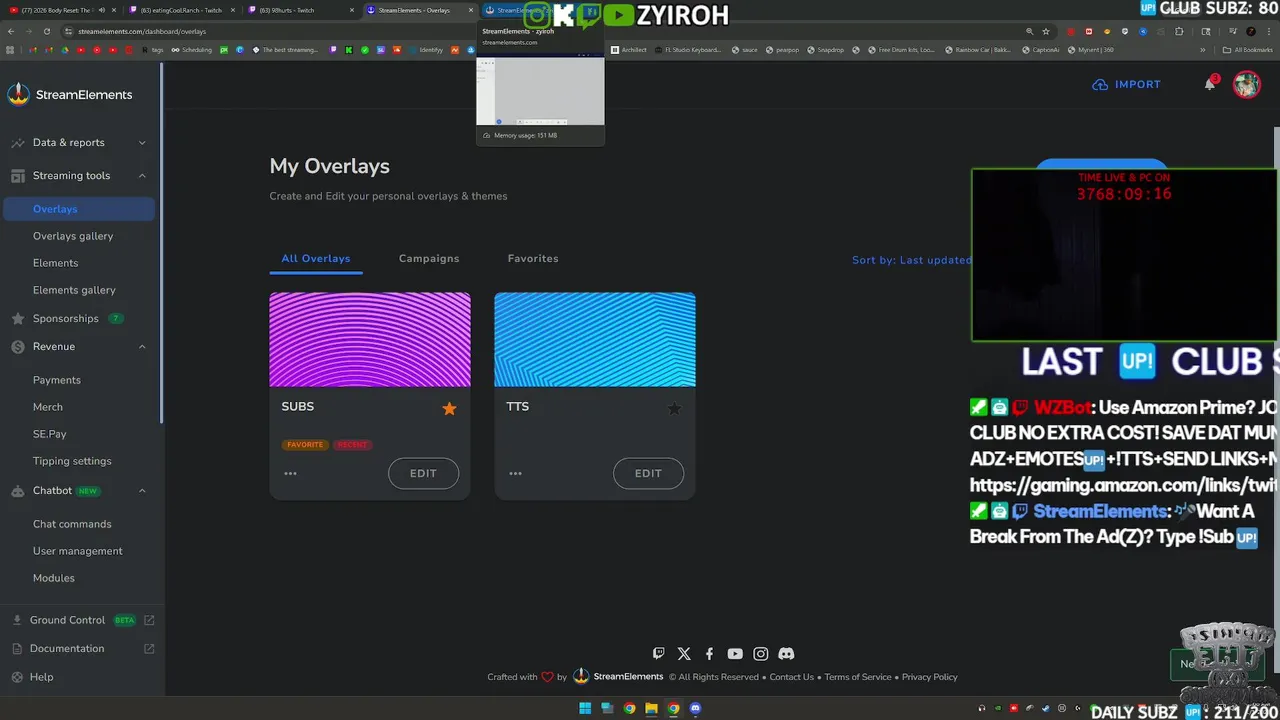
Task: Open Sponsorships in sidebar
Action: click(66, 319)
